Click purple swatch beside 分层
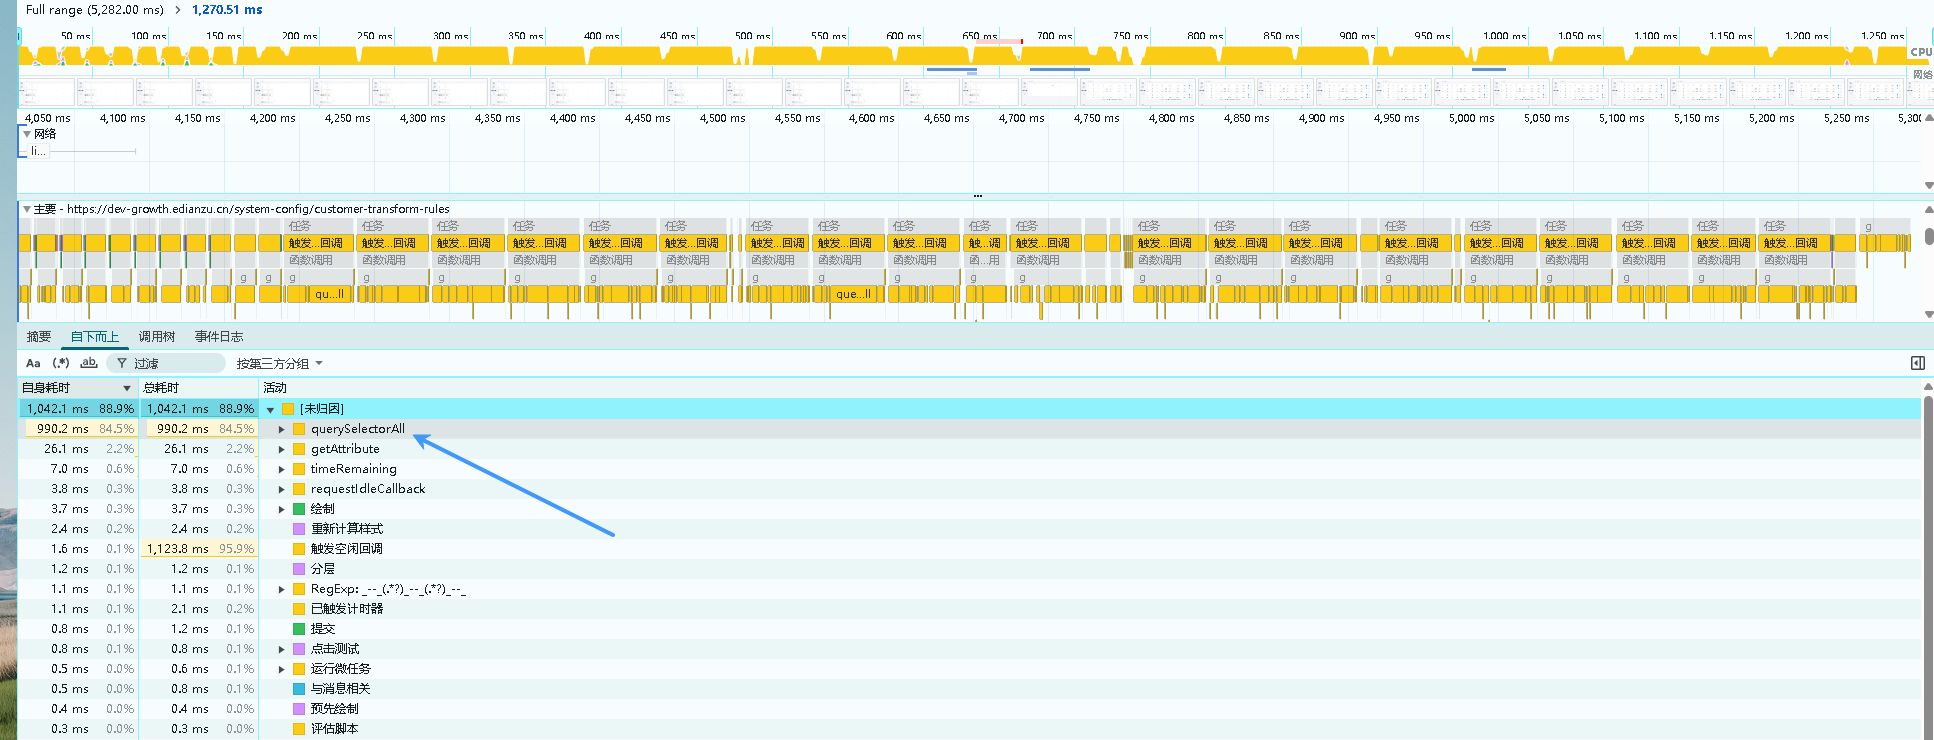Screen dimensions: 1934x740 [299, 569]
